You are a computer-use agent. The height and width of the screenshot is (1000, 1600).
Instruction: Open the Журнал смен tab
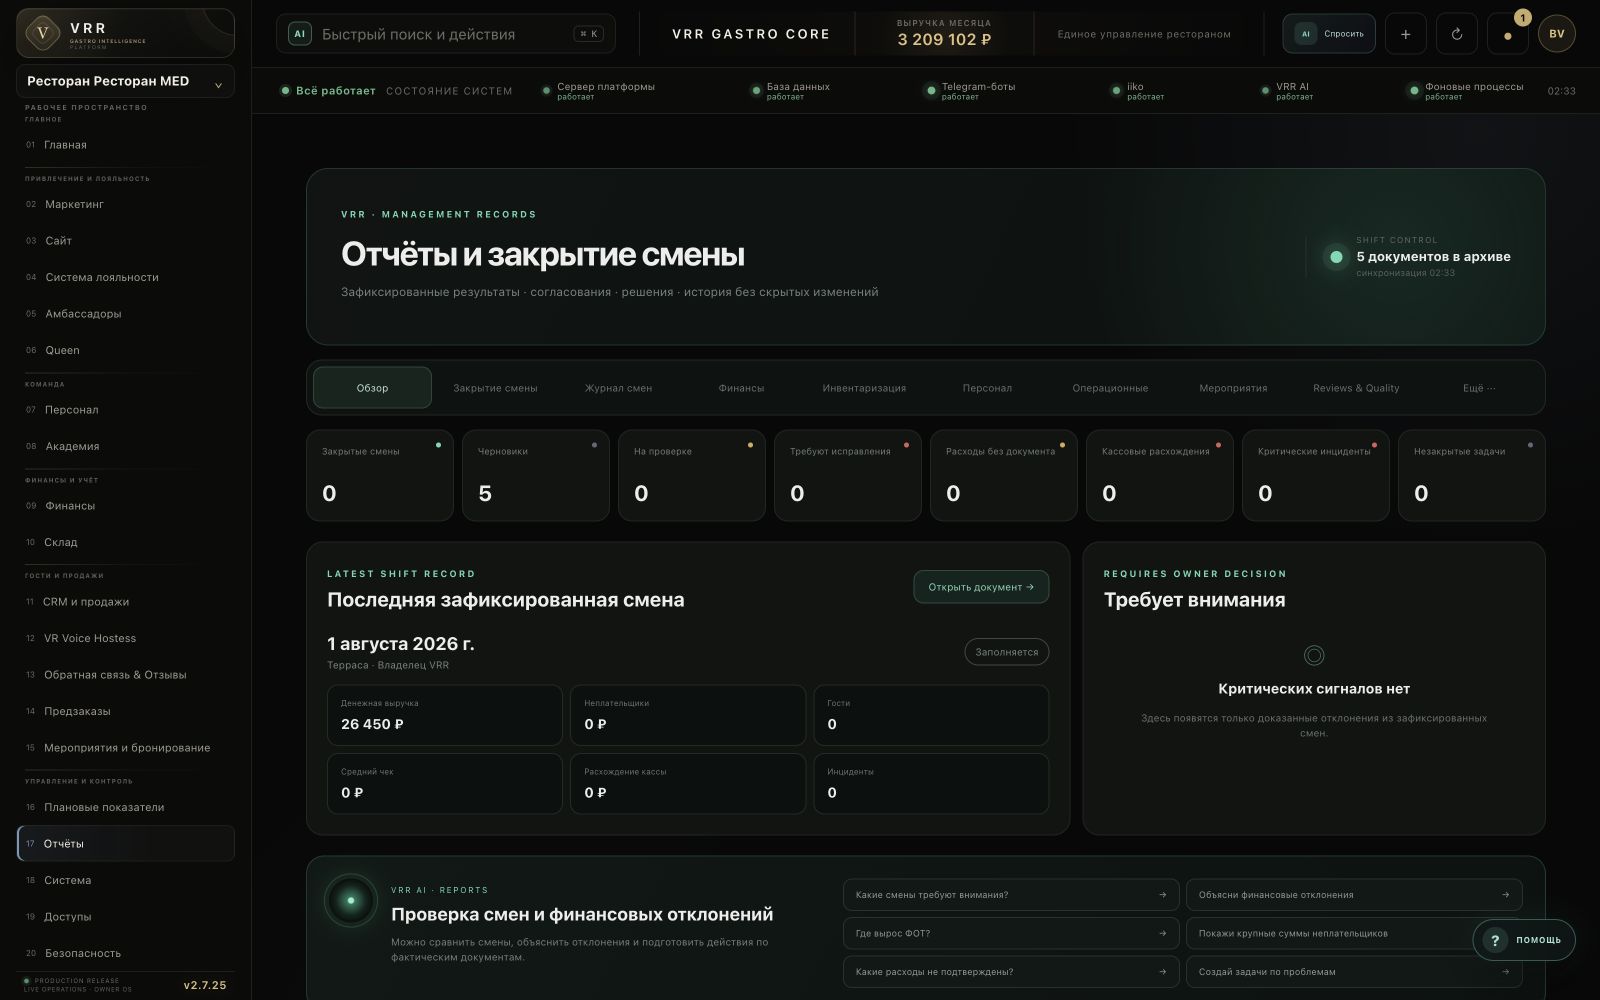(x=618, y=388)
